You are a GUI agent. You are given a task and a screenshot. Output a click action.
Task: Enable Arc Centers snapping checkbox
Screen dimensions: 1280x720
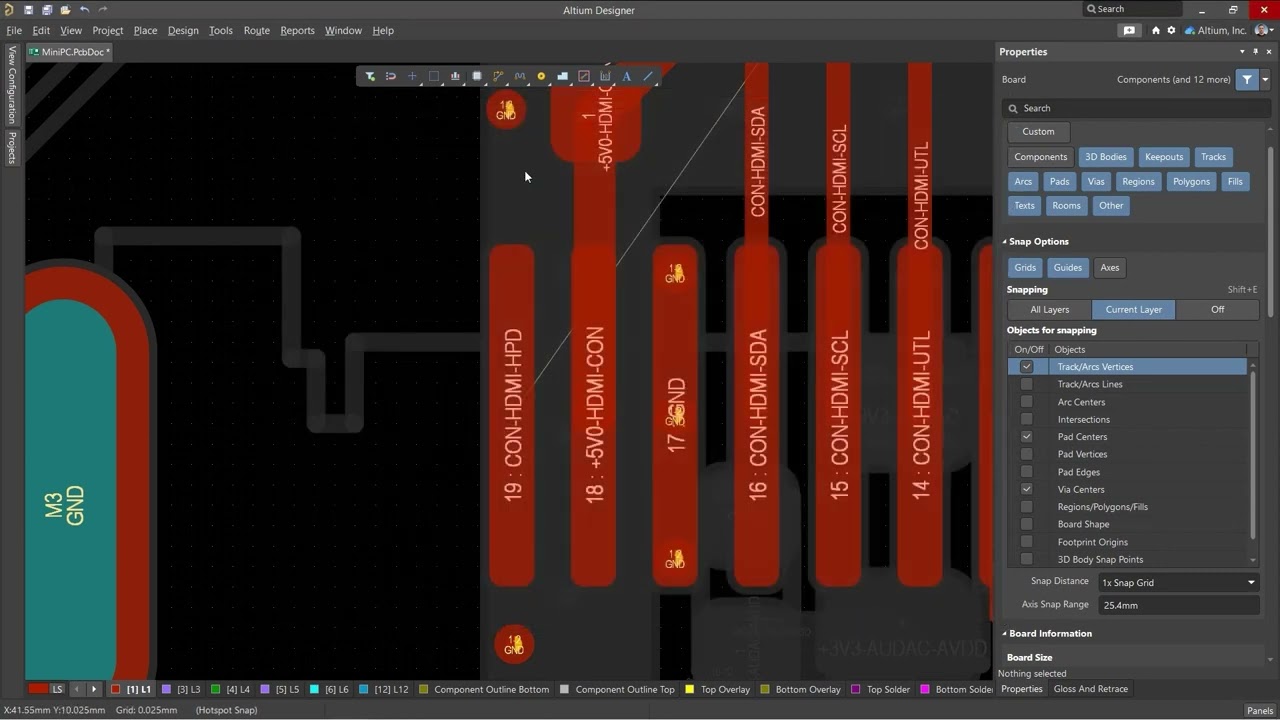click(1026, 402)
